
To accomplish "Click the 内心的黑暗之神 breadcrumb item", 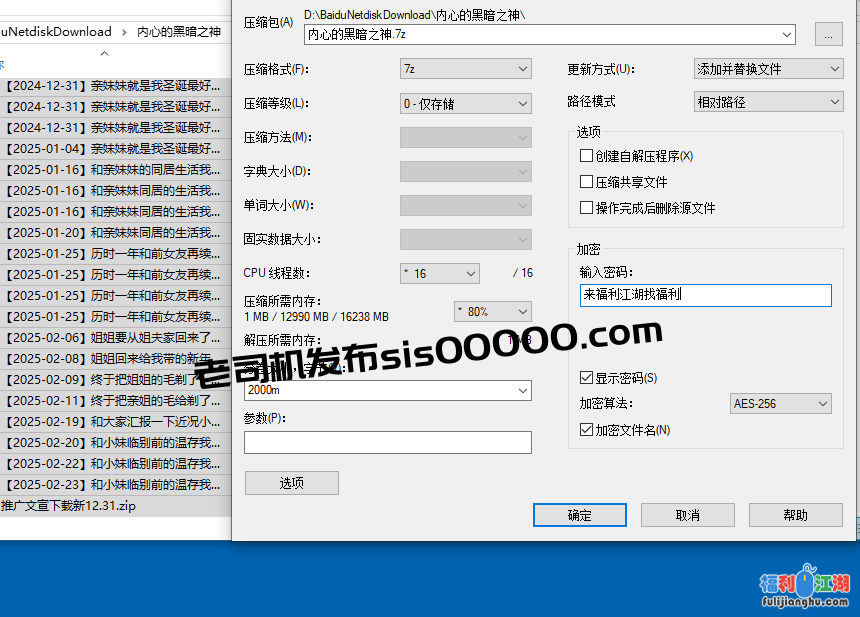I will coord(180,31).
